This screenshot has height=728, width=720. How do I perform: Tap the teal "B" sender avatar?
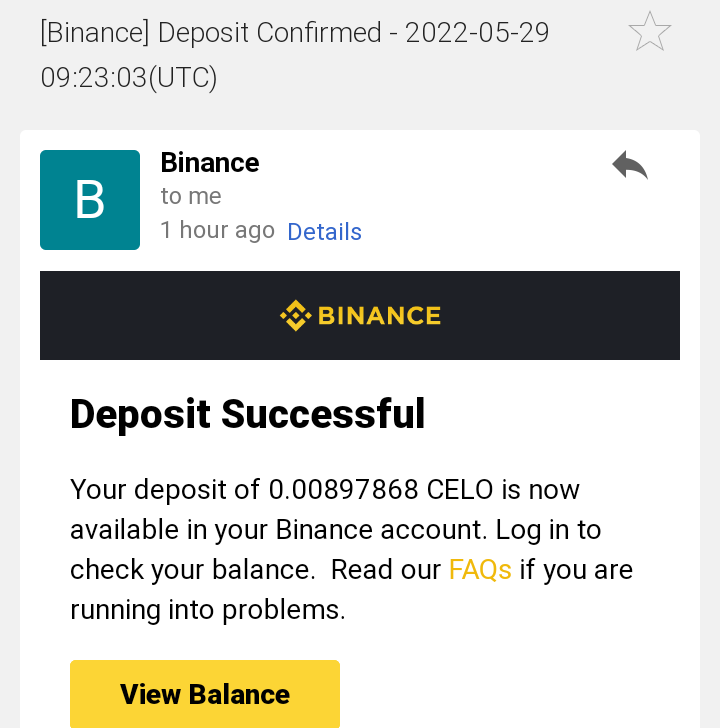pos(90,200)
